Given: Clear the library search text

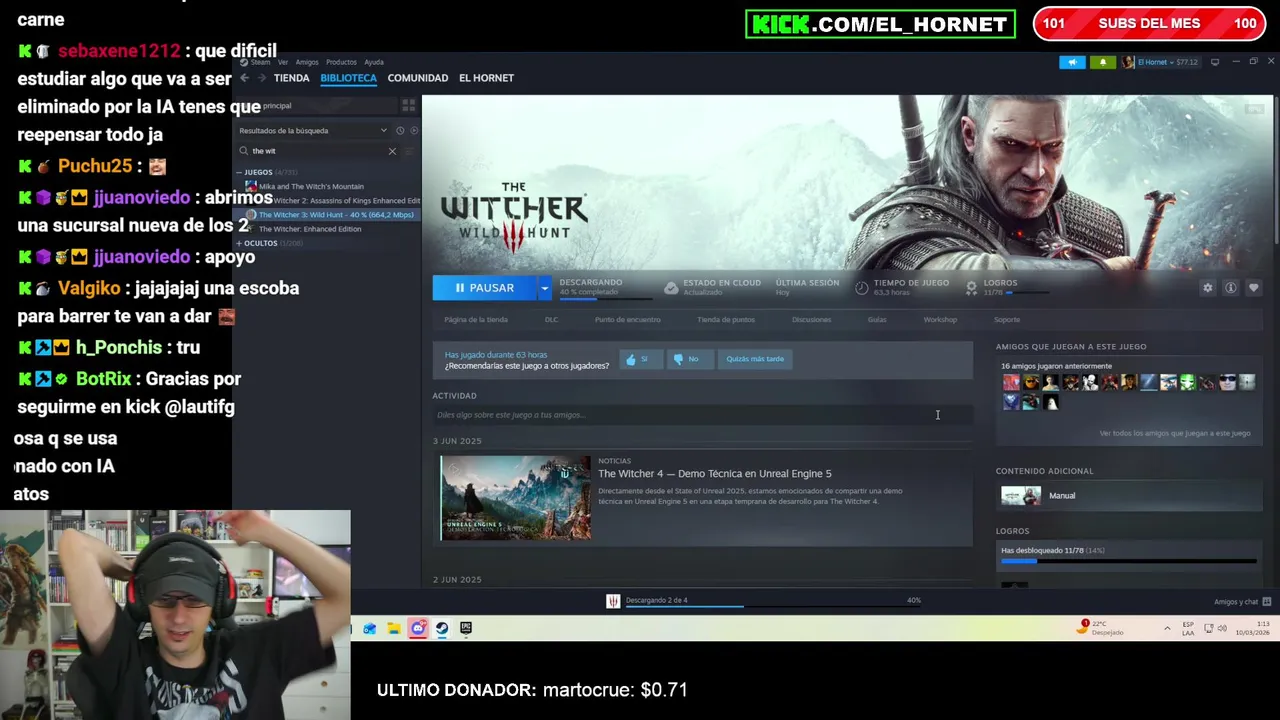Looking at the screenshot, I should click(392, 151).
